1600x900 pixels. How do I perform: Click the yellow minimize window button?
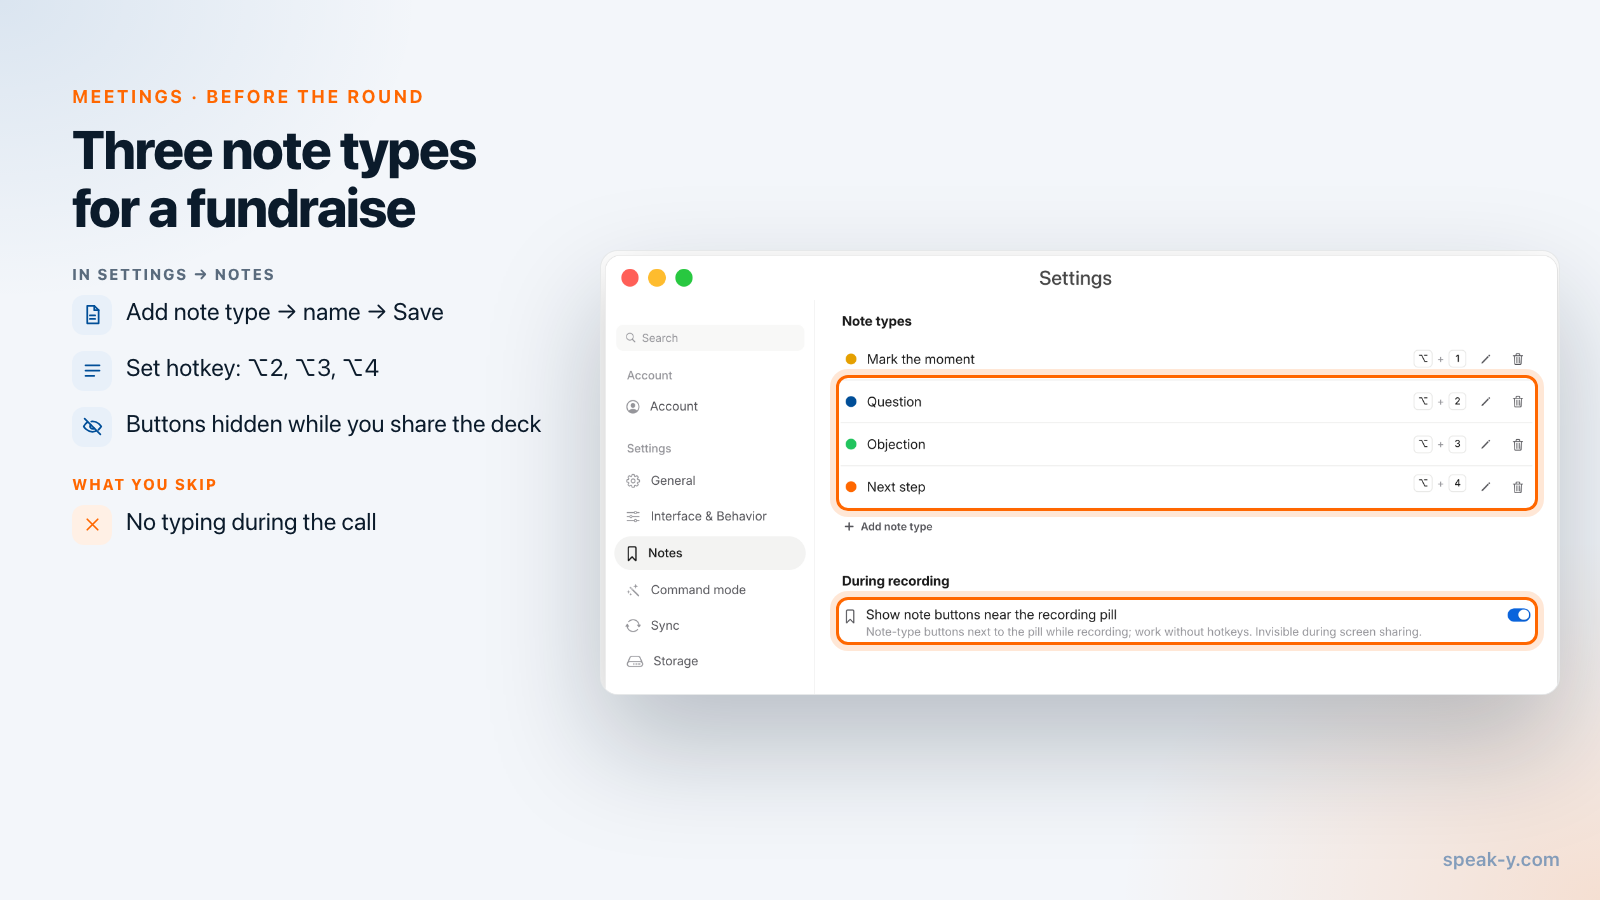coord(657,278)
